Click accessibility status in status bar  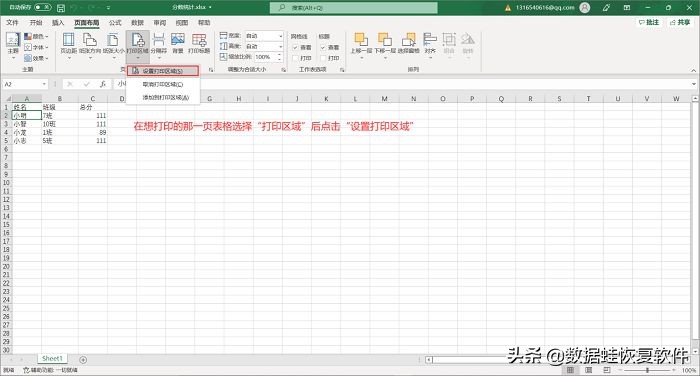click(50, 370)
